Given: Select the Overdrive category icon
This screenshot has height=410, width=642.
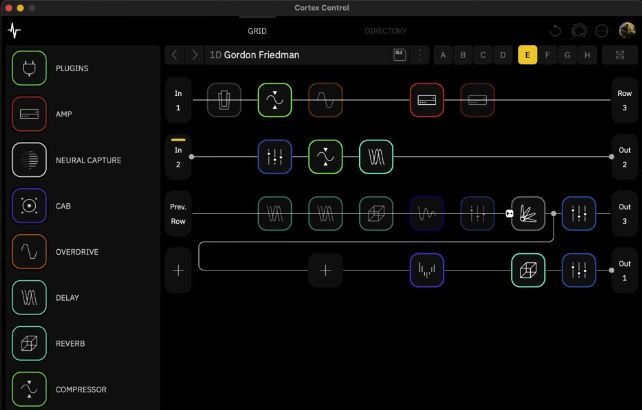Looking at the screenshot, I should pos(29,251).
